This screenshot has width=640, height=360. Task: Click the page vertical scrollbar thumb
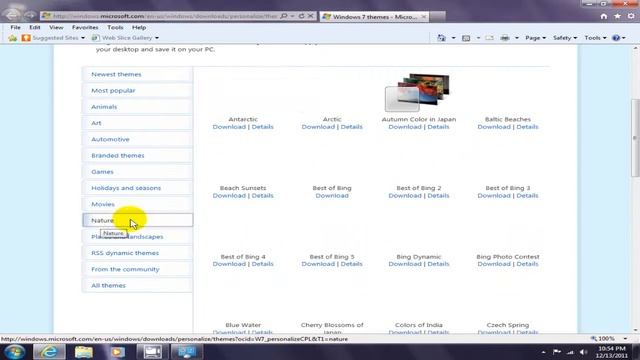point(636,138)
